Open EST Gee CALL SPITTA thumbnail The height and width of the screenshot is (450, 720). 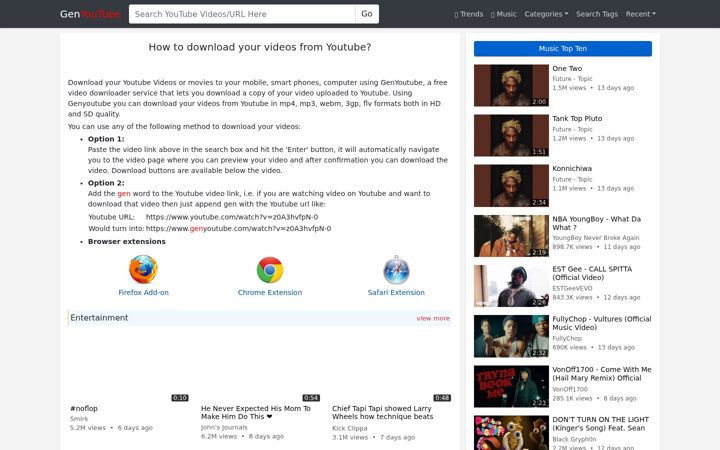[511, 286]
